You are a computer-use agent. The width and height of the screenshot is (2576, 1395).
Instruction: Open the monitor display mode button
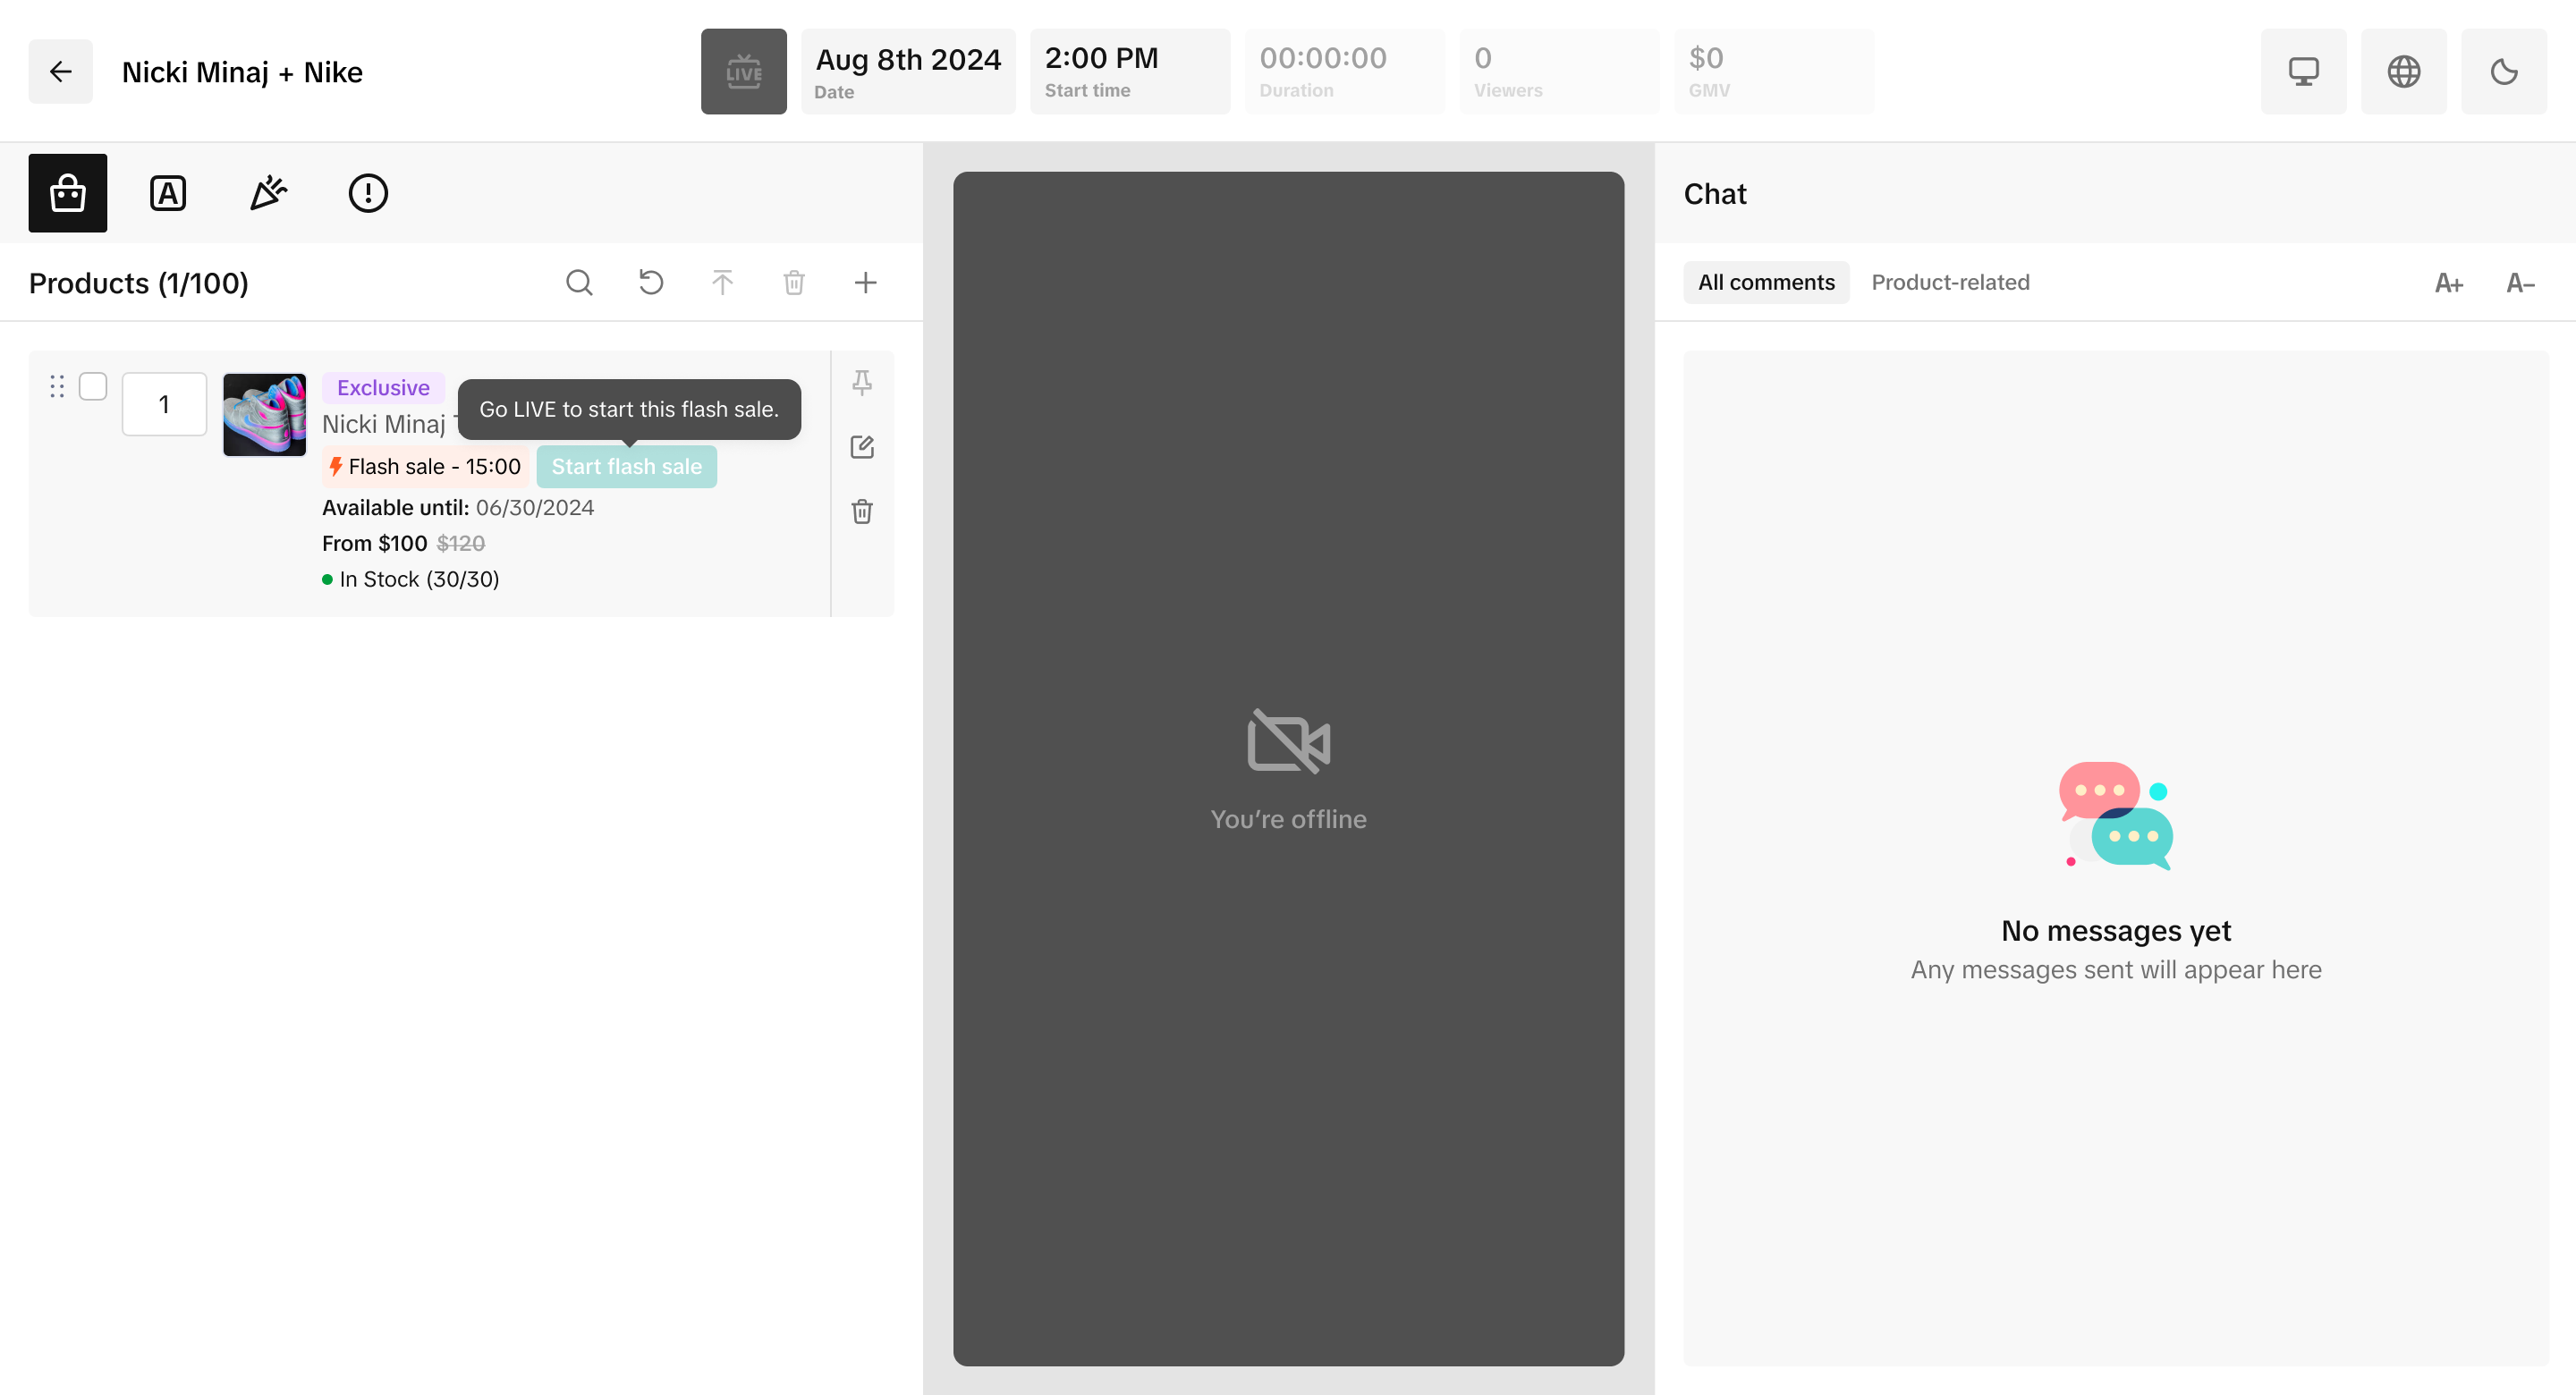tap(2303, 71)
